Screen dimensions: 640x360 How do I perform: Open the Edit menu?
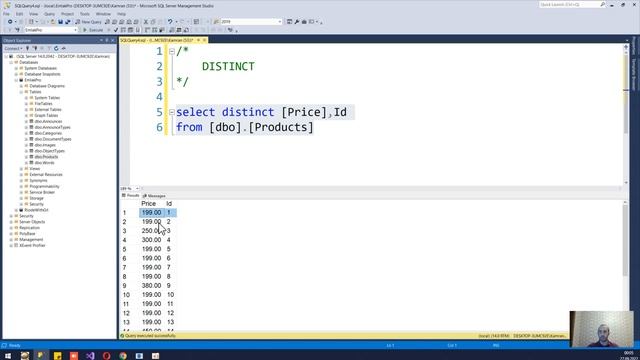pos(20,14)
